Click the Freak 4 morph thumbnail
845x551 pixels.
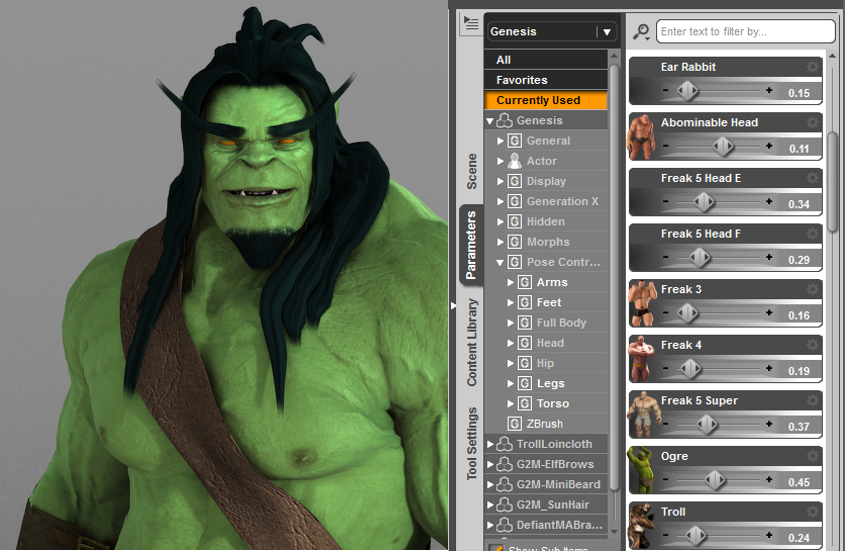click(x=641, y=359)
